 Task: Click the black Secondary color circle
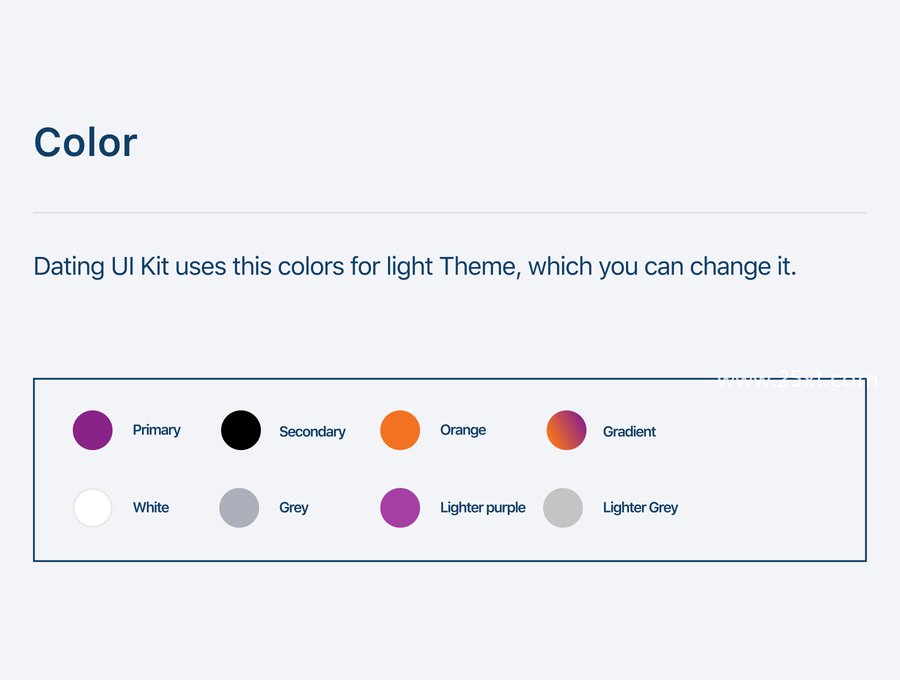click(241, 430)
